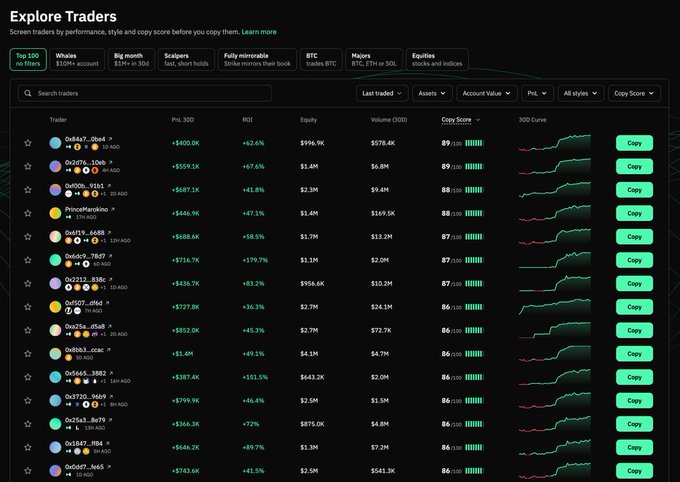Click avatar of trader 0x25a3...8e79
680x482 pixels.
(55, 424)
